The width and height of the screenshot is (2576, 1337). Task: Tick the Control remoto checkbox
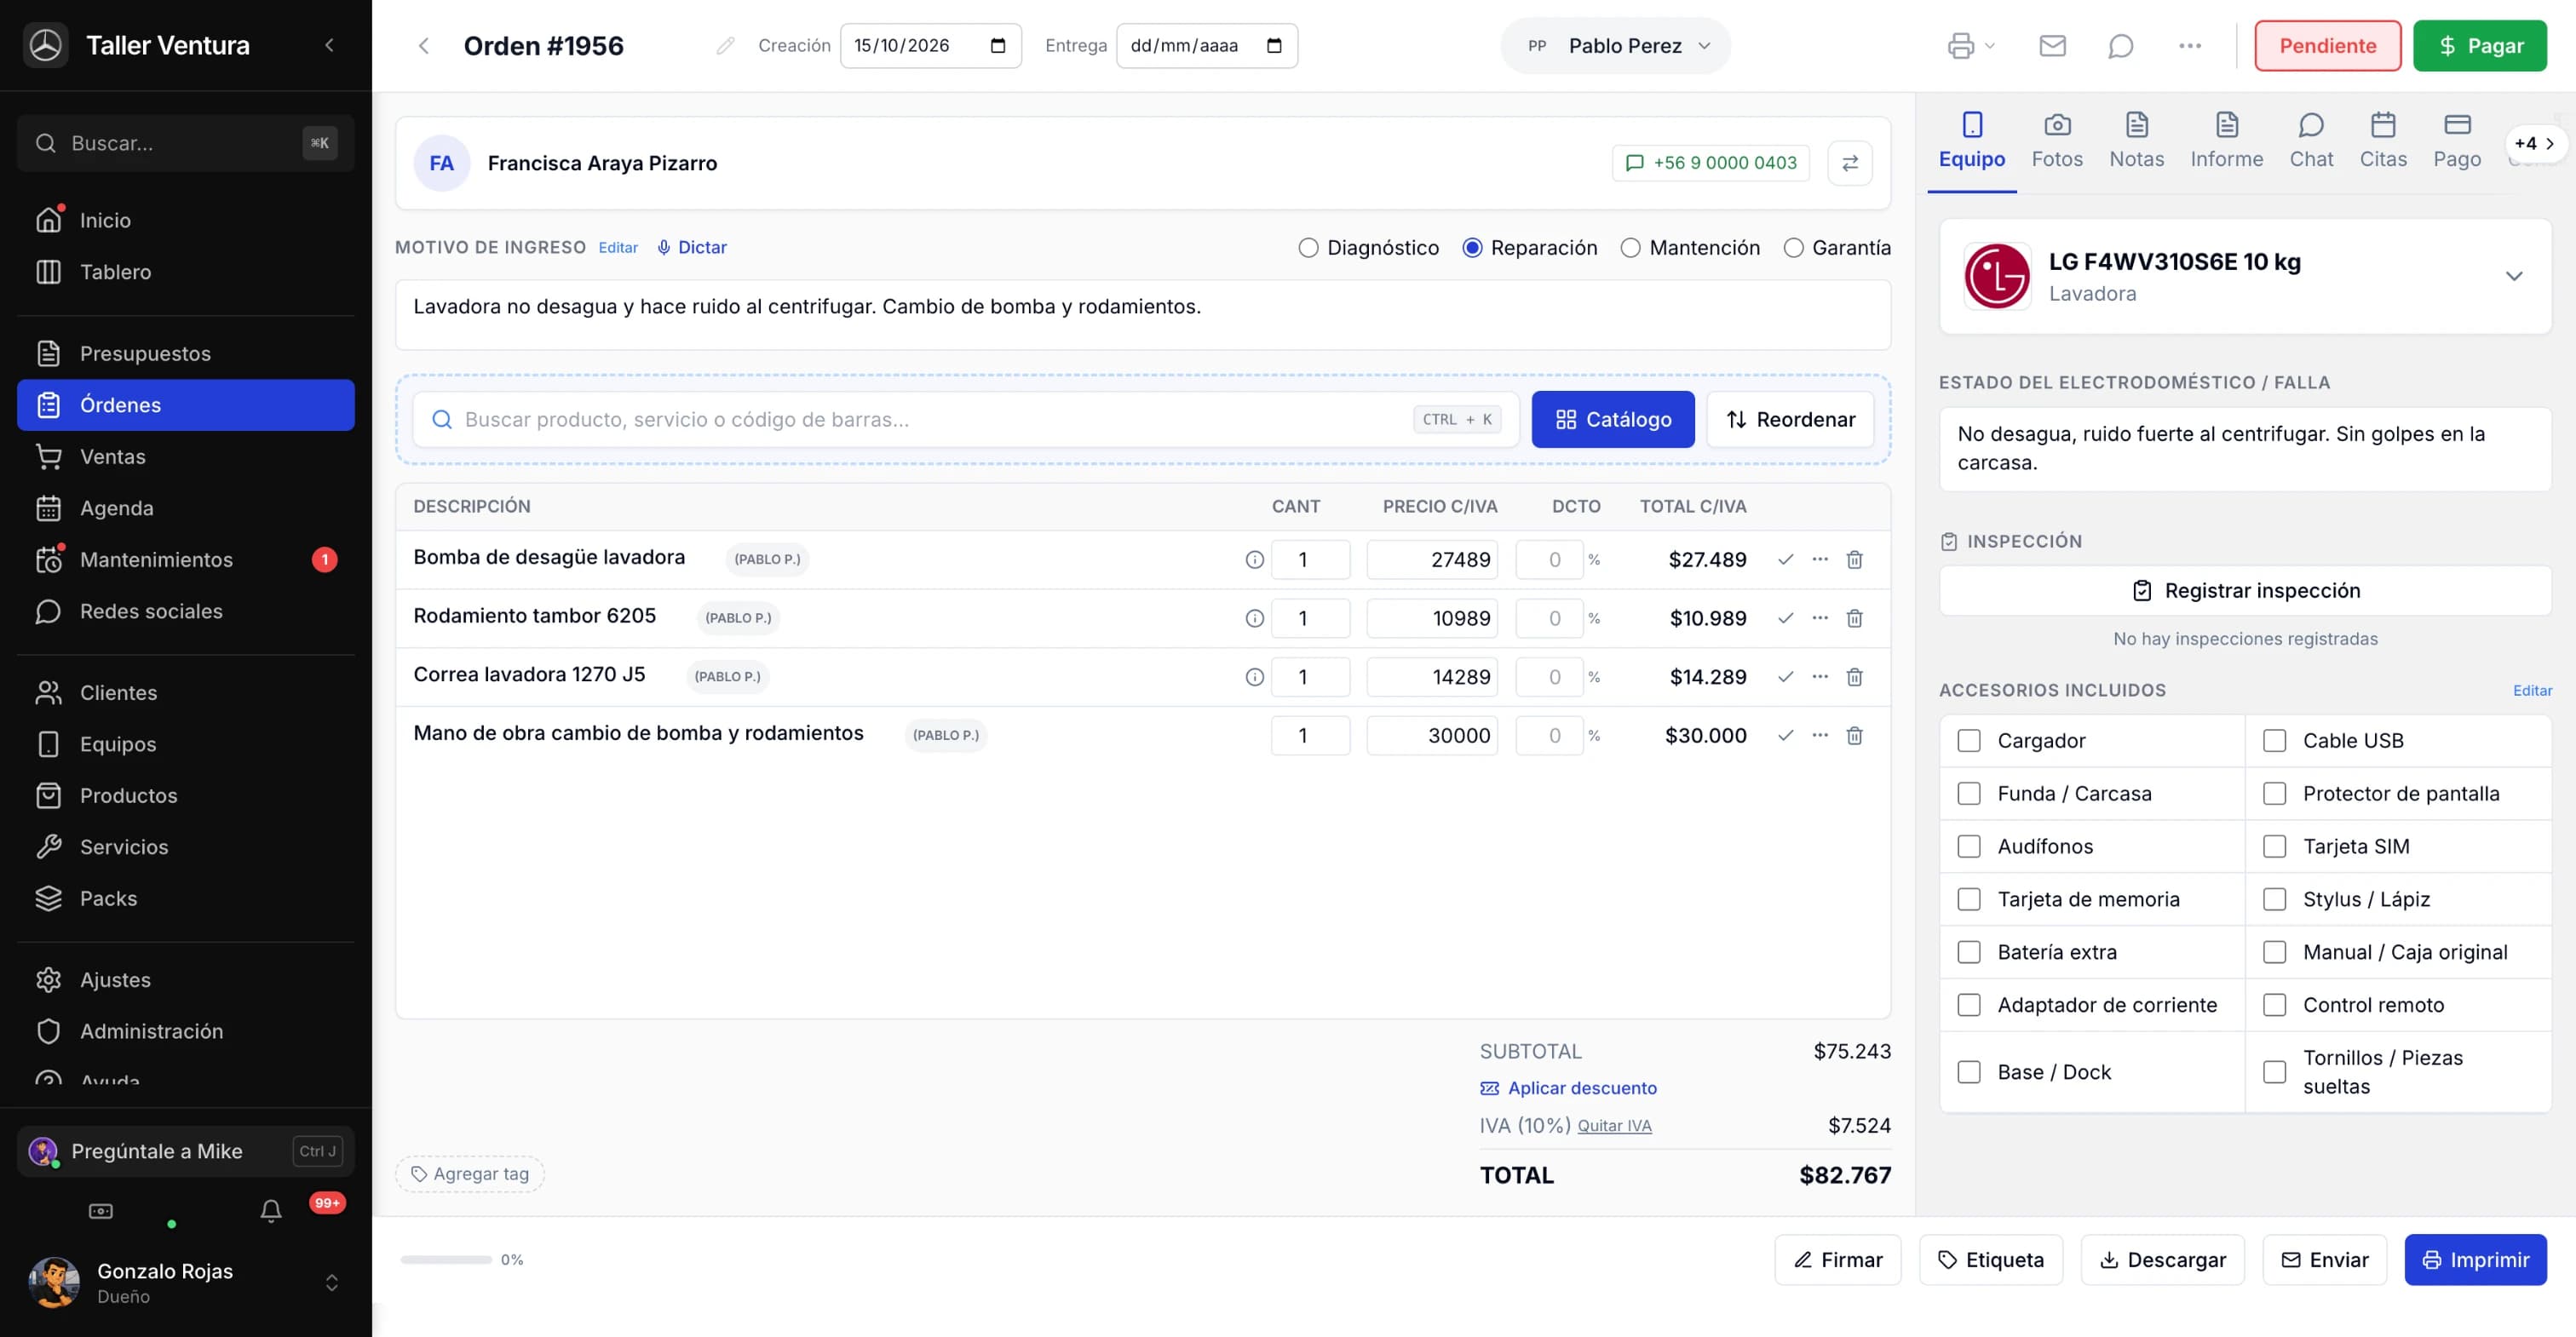2274,1005
